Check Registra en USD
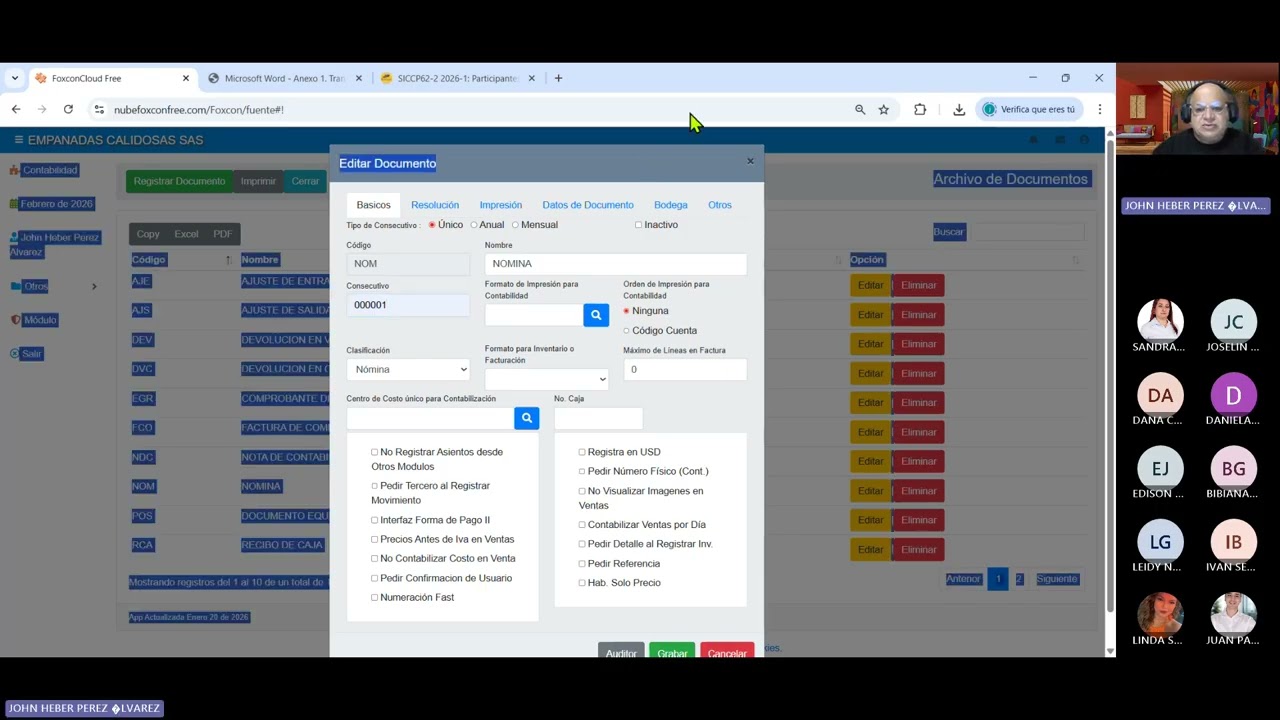 click(x=582, y=452)
